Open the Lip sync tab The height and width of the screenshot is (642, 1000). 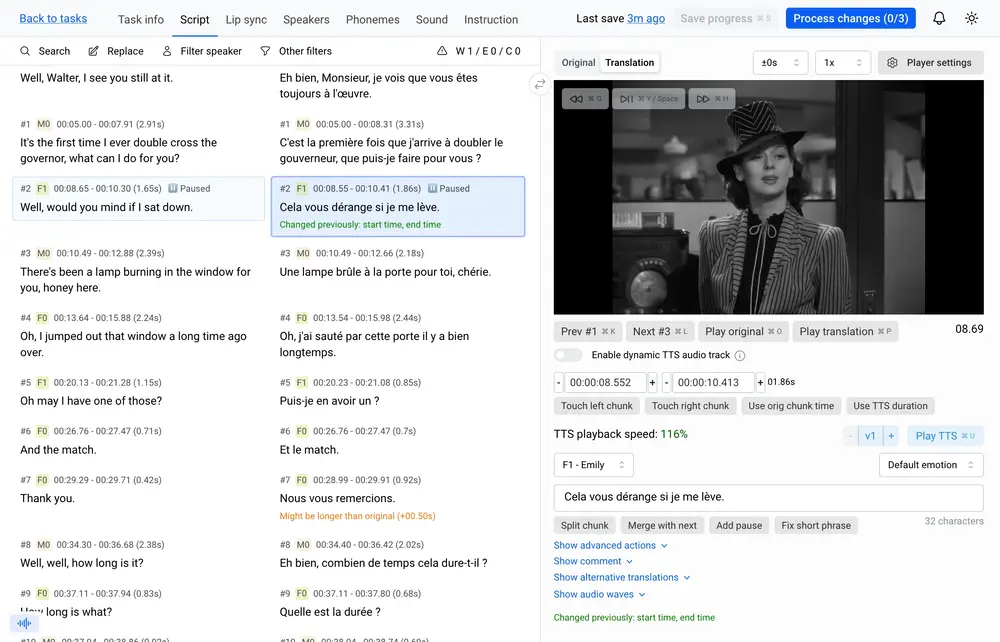point(244,18)
